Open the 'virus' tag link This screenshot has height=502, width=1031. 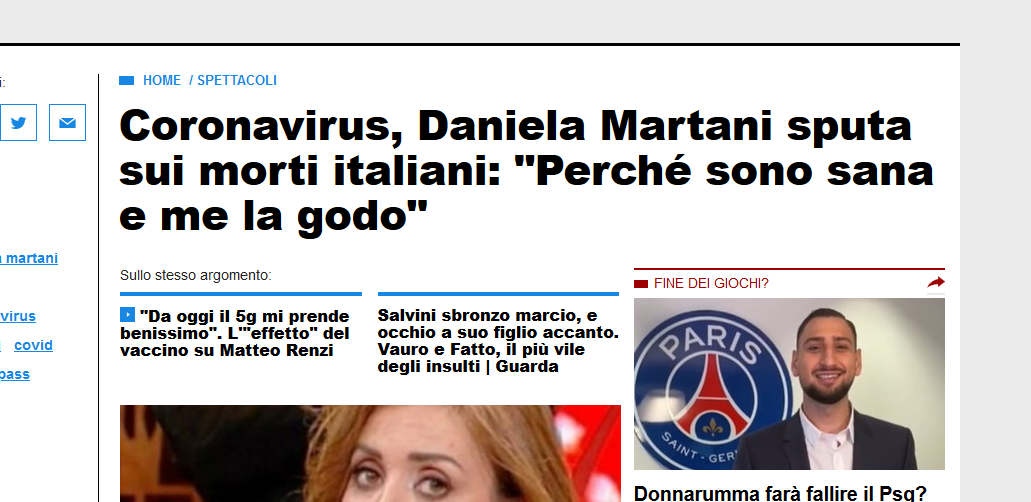click(18, 316)
